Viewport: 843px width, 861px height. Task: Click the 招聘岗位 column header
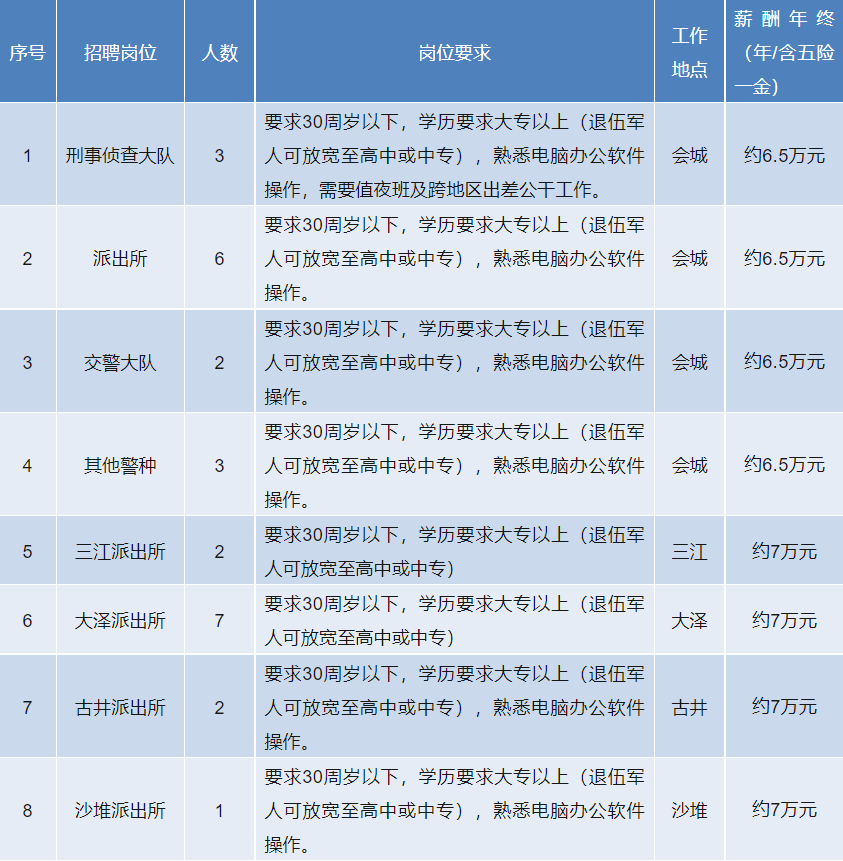(120, 53)
